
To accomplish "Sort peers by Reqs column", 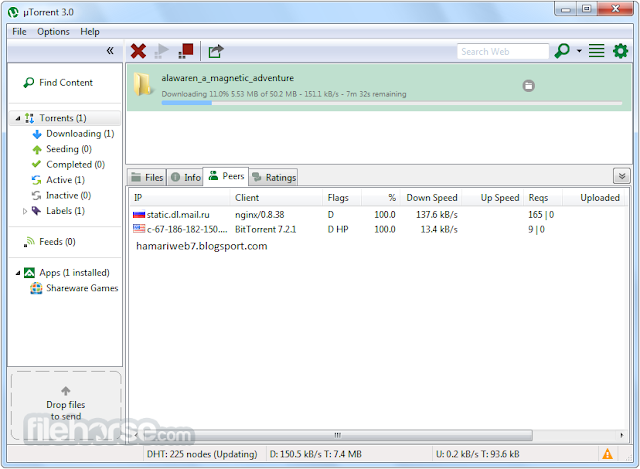I will pos(543,198).
